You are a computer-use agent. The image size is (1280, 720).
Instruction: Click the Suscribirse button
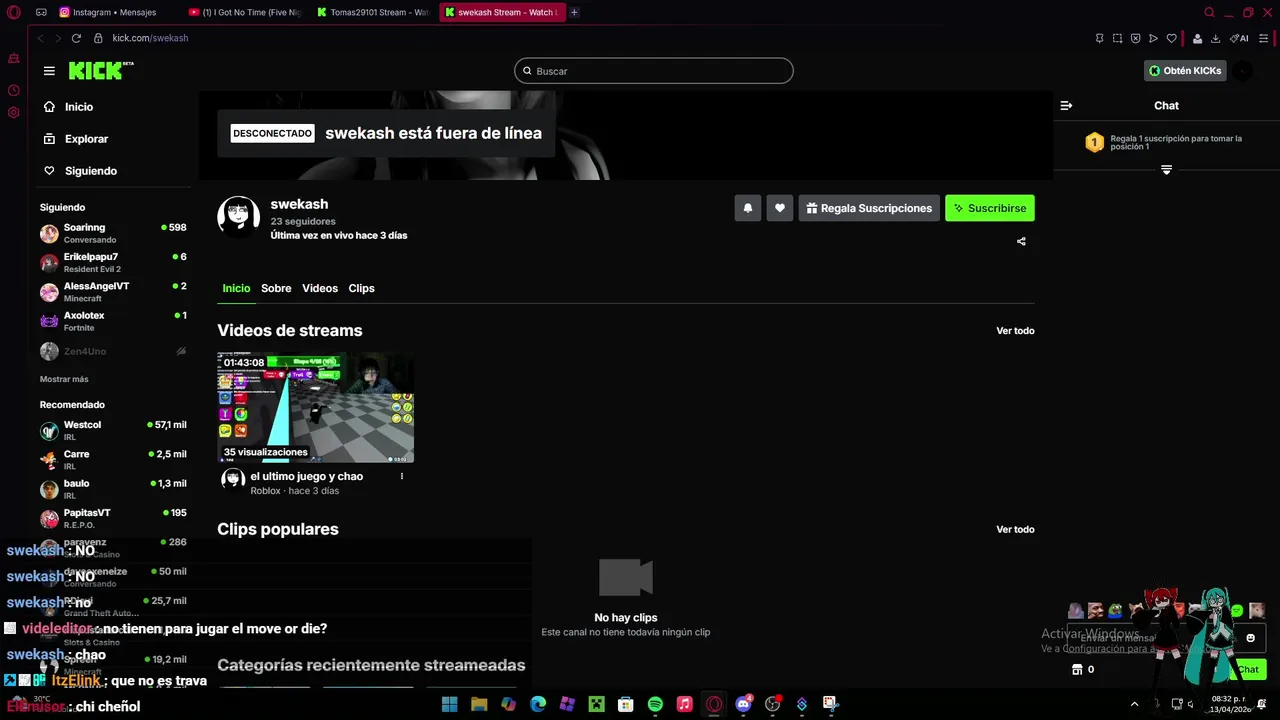(990, 208)
